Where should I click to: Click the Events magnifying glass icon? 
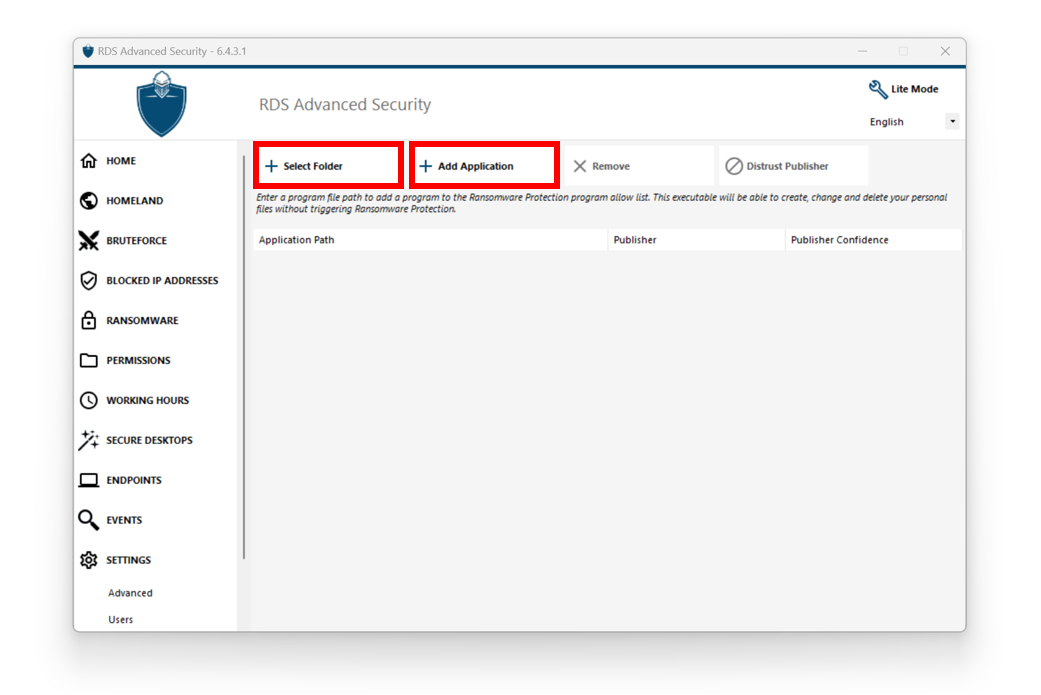tap(88, 520)
